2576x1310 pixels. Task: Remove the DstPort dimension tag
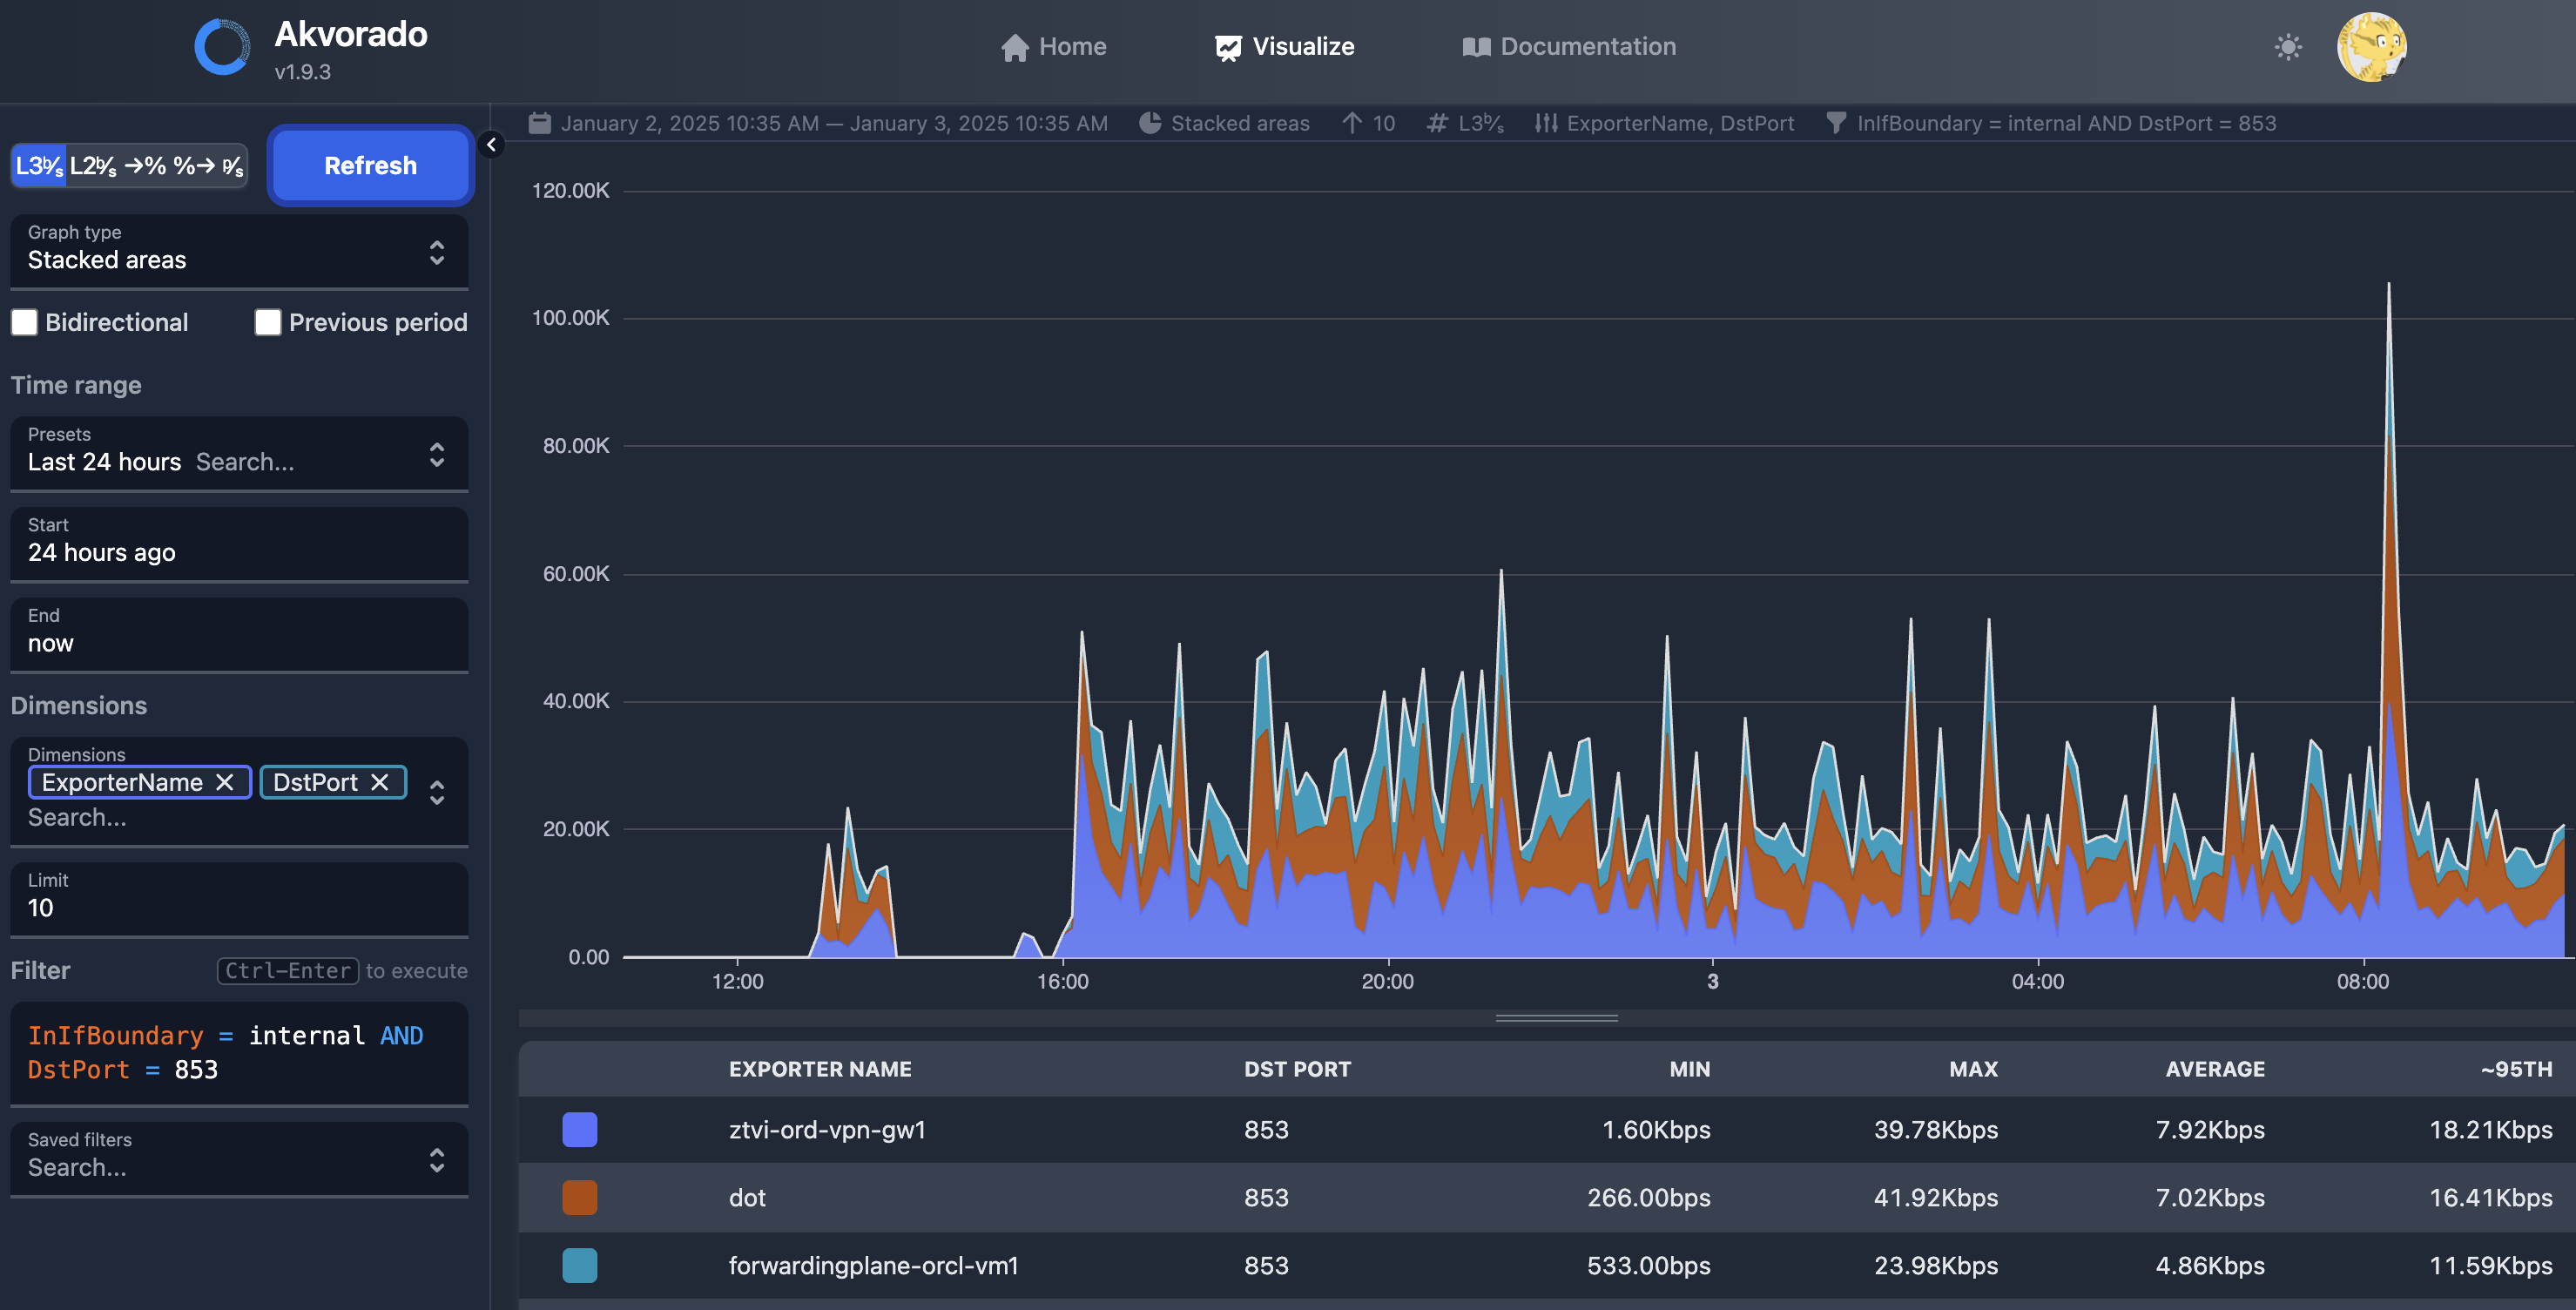click(x=380, y=782)
